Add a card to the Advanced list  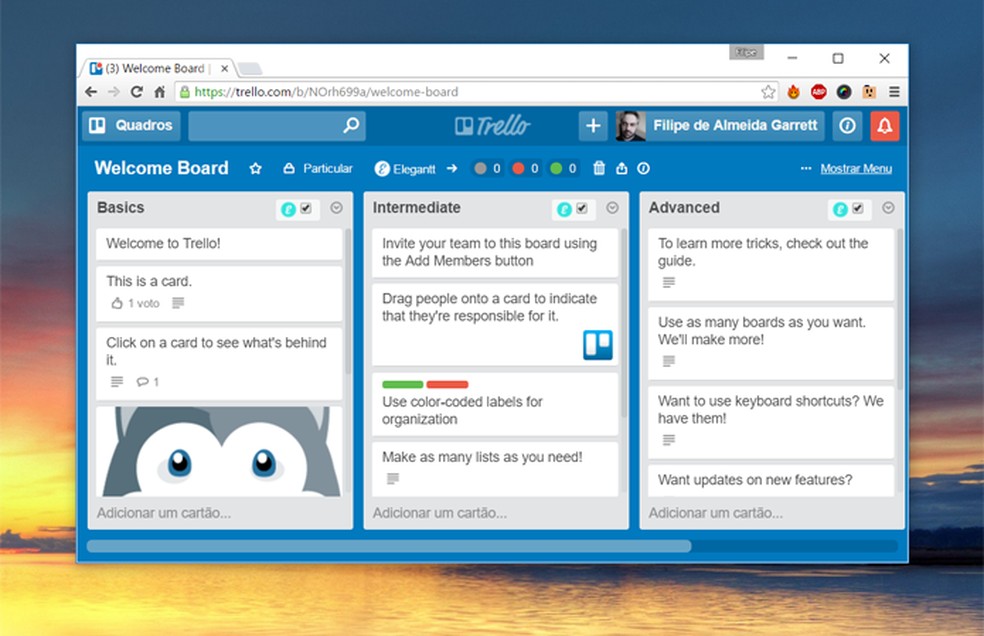715,513
